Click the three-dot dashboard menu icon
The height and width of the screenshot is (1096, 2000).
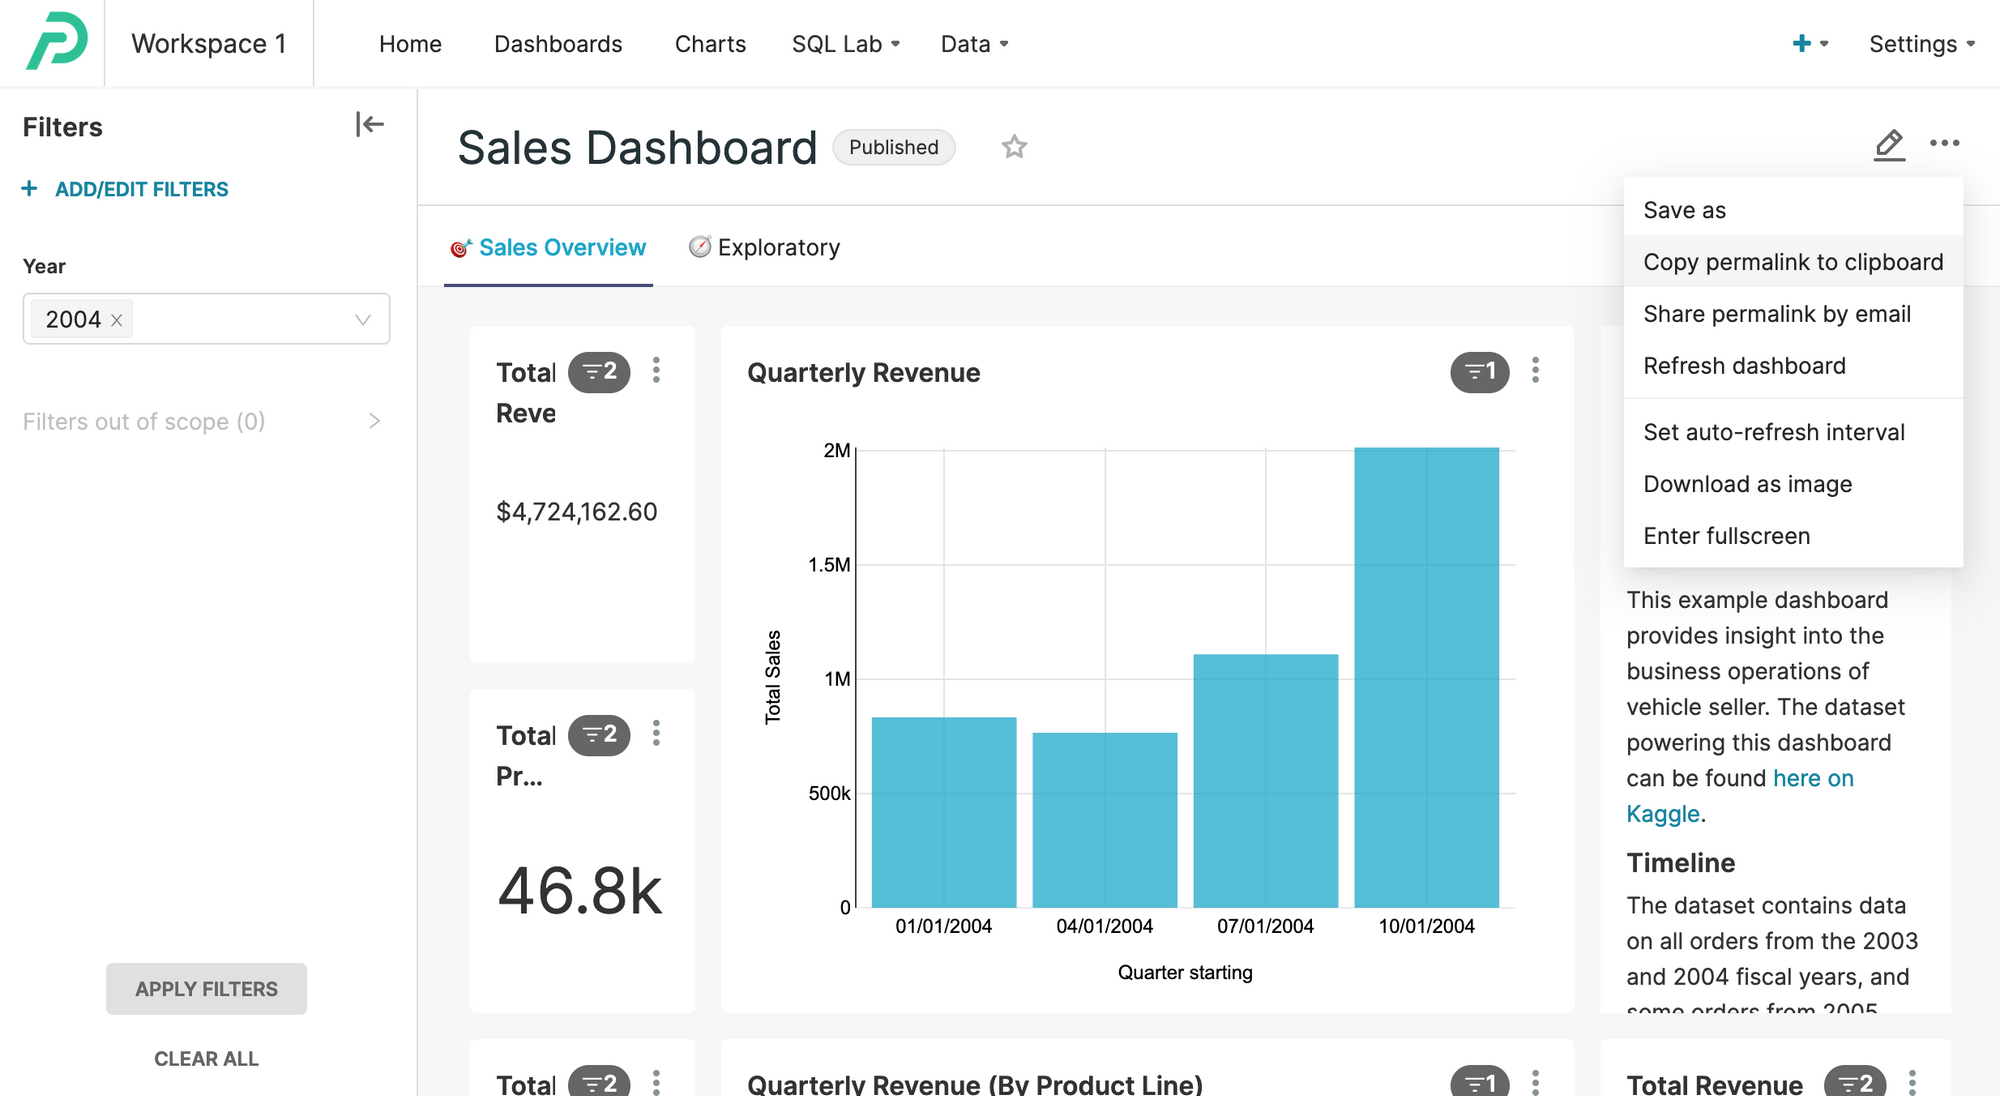coord(1944,143)
